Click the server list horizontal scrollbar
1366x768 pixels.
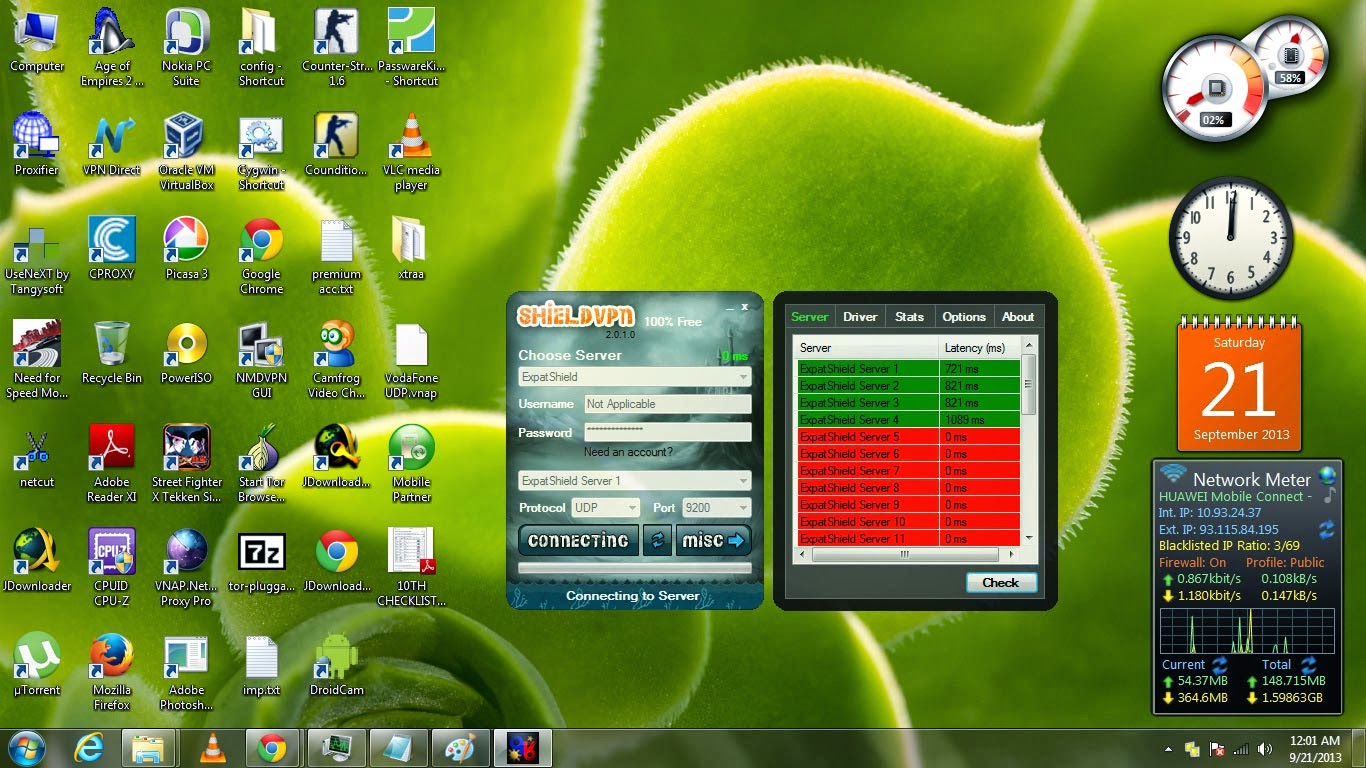pyautogui.click(x=903, y=554)
